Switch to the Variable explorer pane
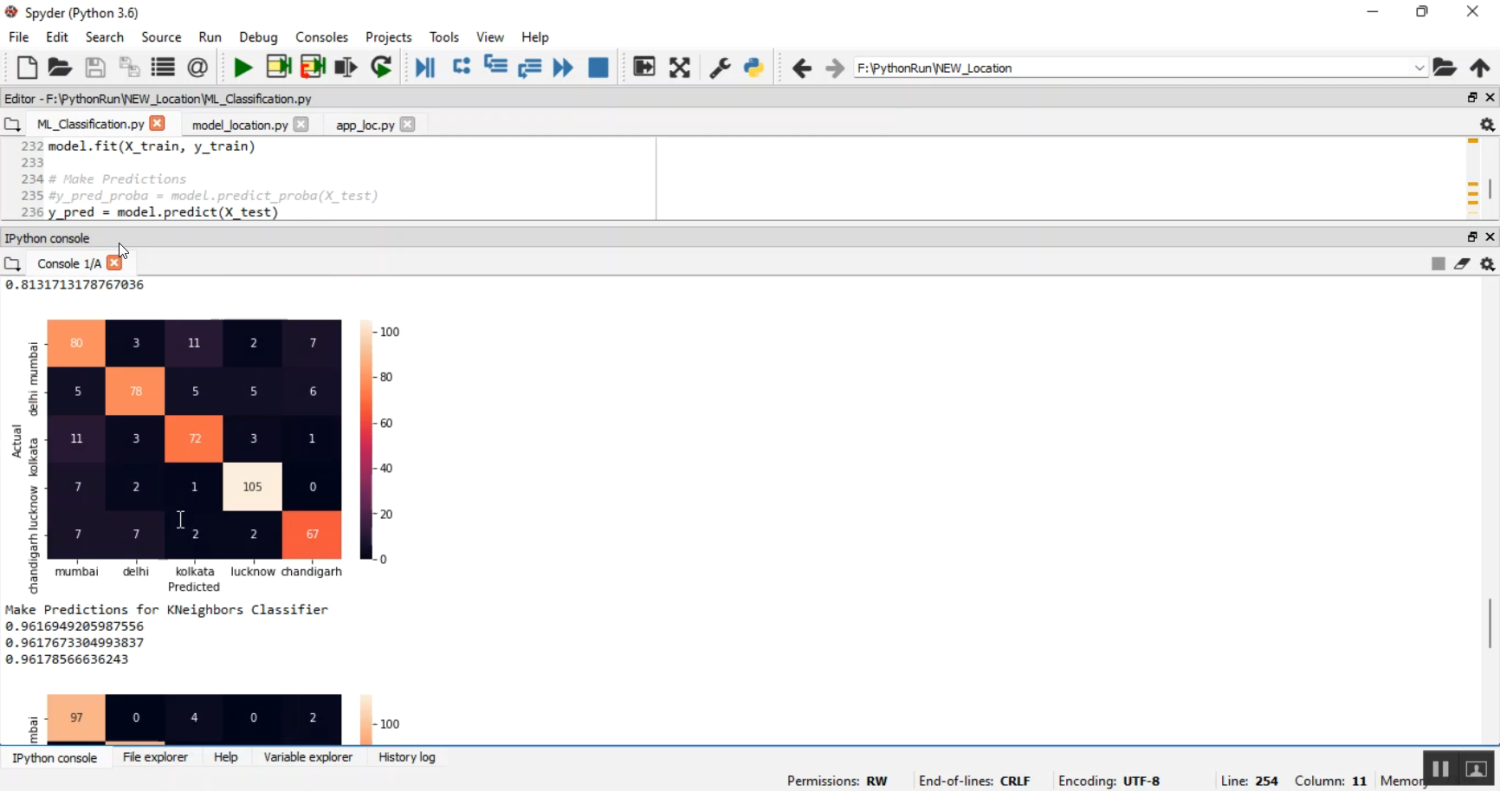The width and height of the screenshot is (1500, 791). tap(308, 757)
